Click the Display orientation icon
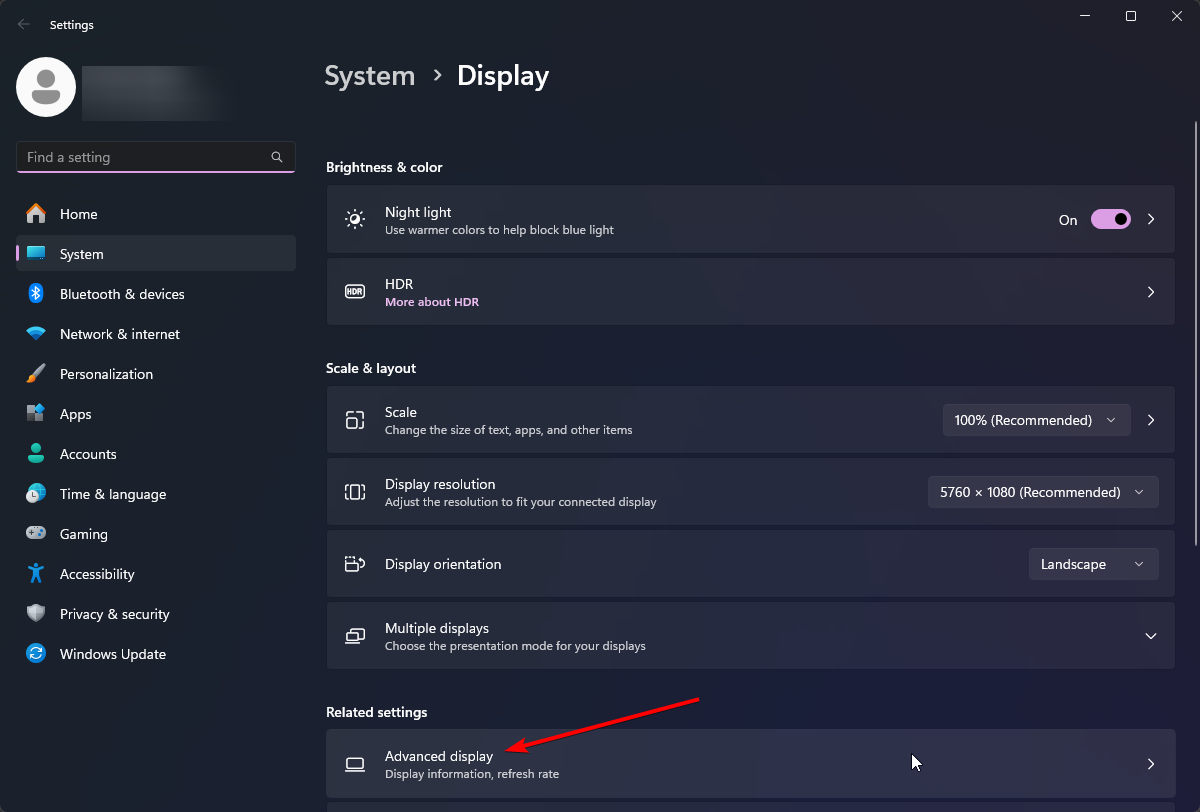 click(355, 564)
